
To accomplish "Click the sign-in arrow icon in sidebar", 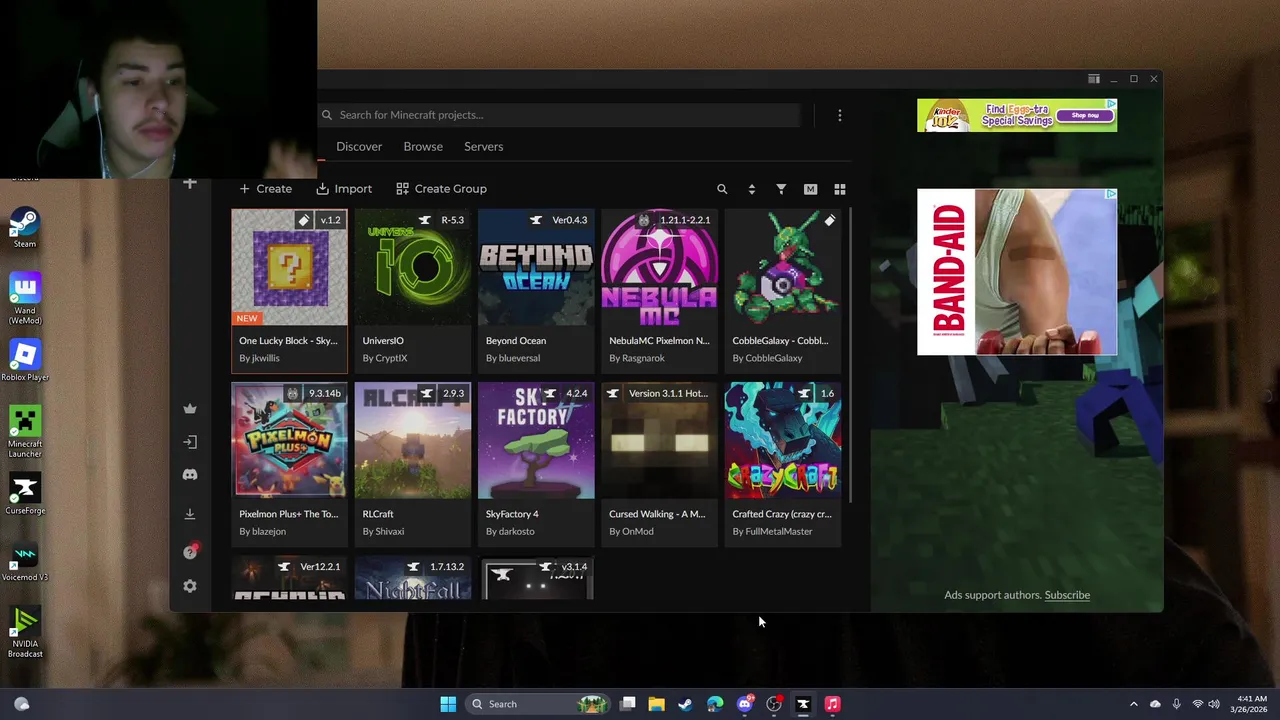I will click(x=190, y=442).
